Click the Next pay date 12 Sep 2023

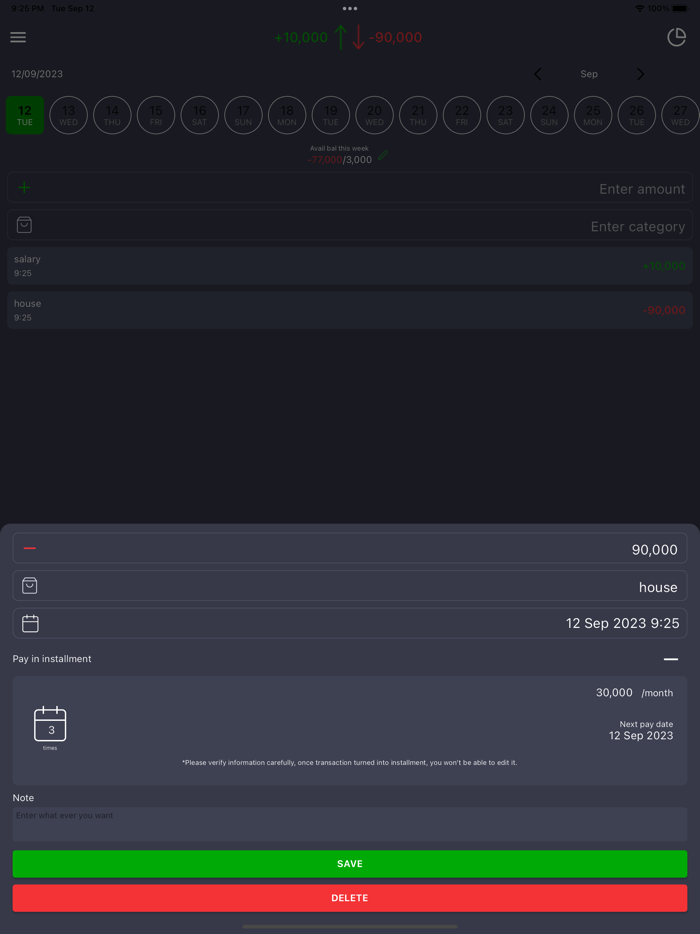tap(641, 731)
